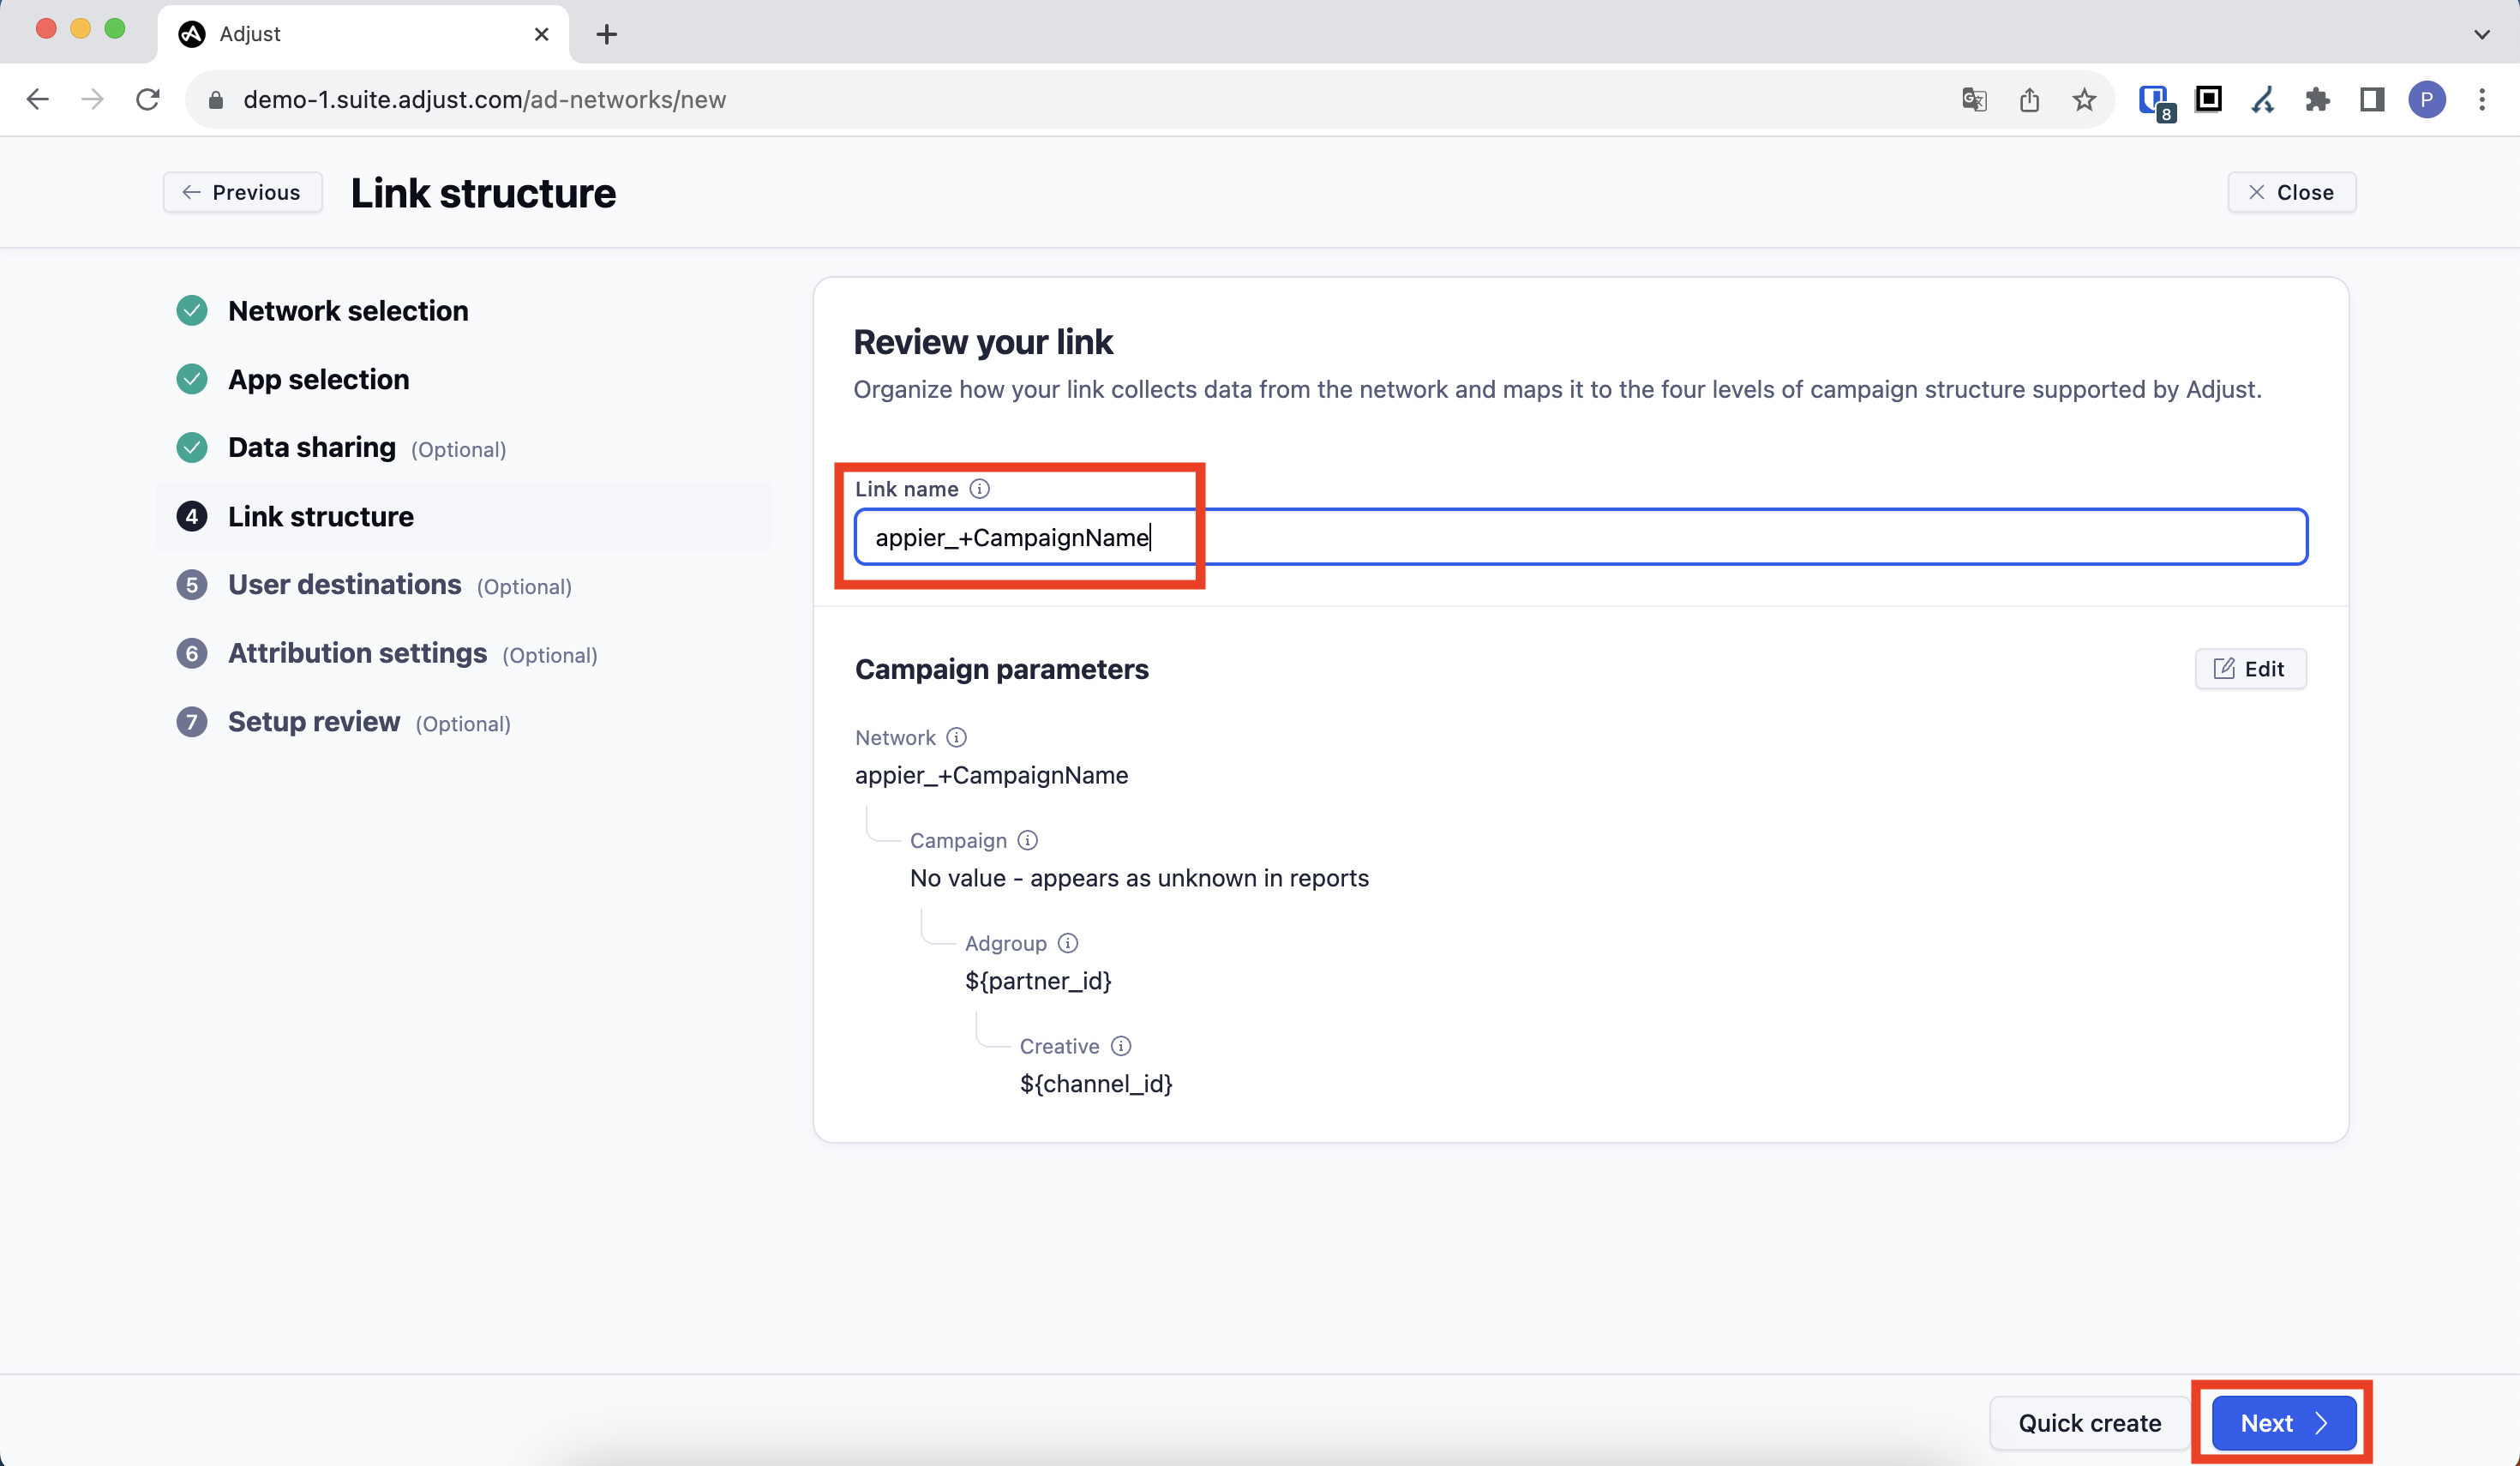Viewport: 2520px width, 1466px height.
Task: Click the Creative info icon
Action: coord(1121,1046)
